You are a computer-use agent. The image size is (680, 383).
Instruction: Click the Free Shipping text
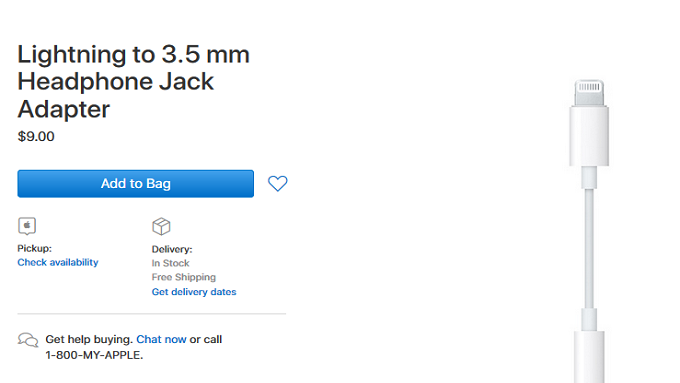tap(183, 277)
